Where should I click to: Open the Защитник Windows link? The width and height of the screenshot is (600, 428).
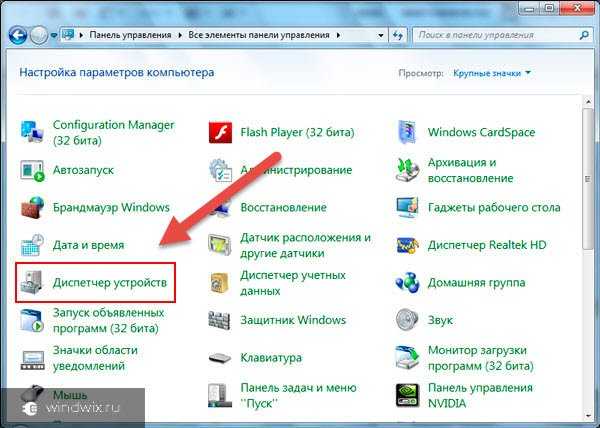(x=293, y=320)
